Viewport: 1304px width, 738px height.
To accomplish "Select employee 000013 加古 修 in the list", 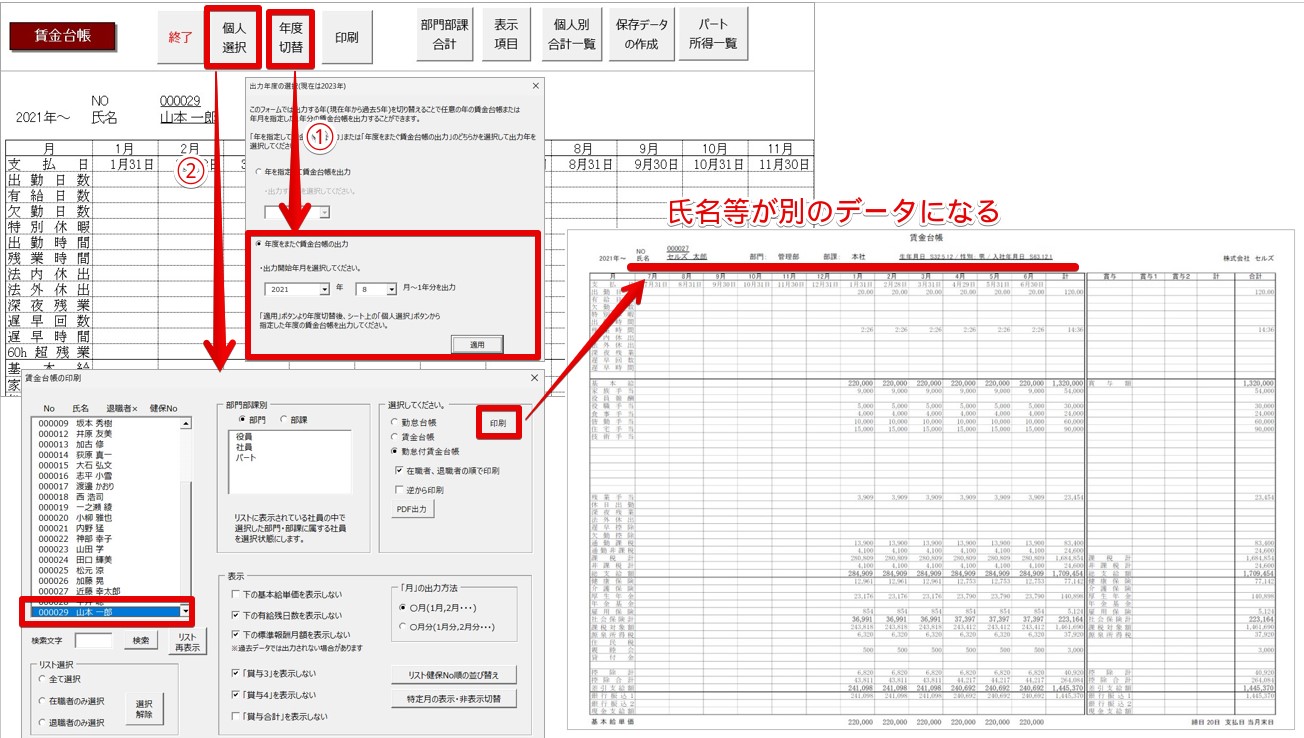I will click(107, 444).
